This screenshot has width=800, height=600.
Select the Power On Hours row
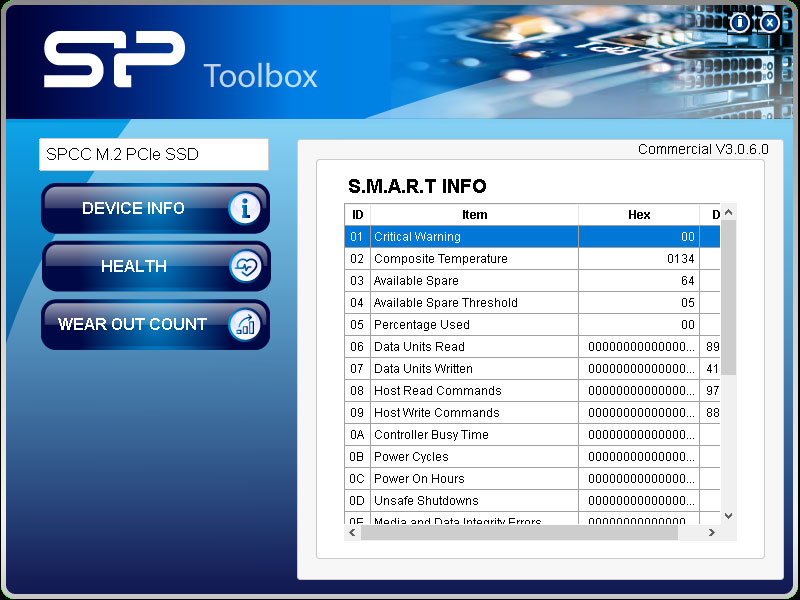click(532, 478)
